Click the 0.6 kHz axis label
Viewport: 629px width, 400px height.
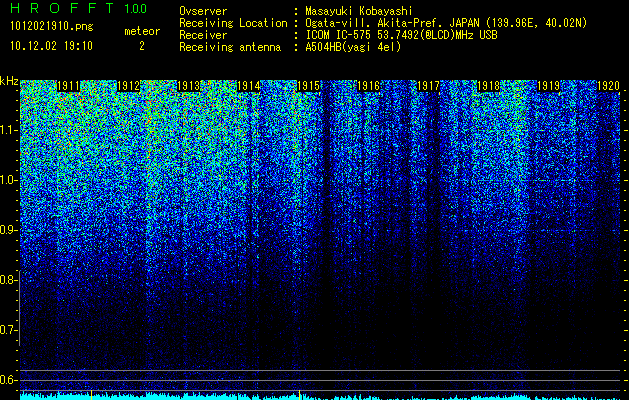[8, 380]
